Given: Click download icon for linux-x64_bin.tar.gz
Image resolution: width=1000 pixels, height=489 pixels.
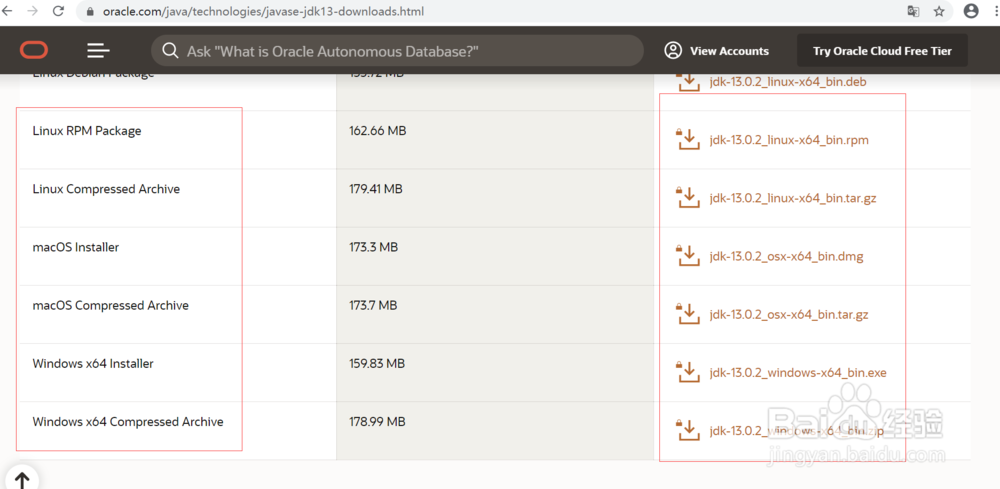Looking at the screenshot, I should [x=688, y=198].
